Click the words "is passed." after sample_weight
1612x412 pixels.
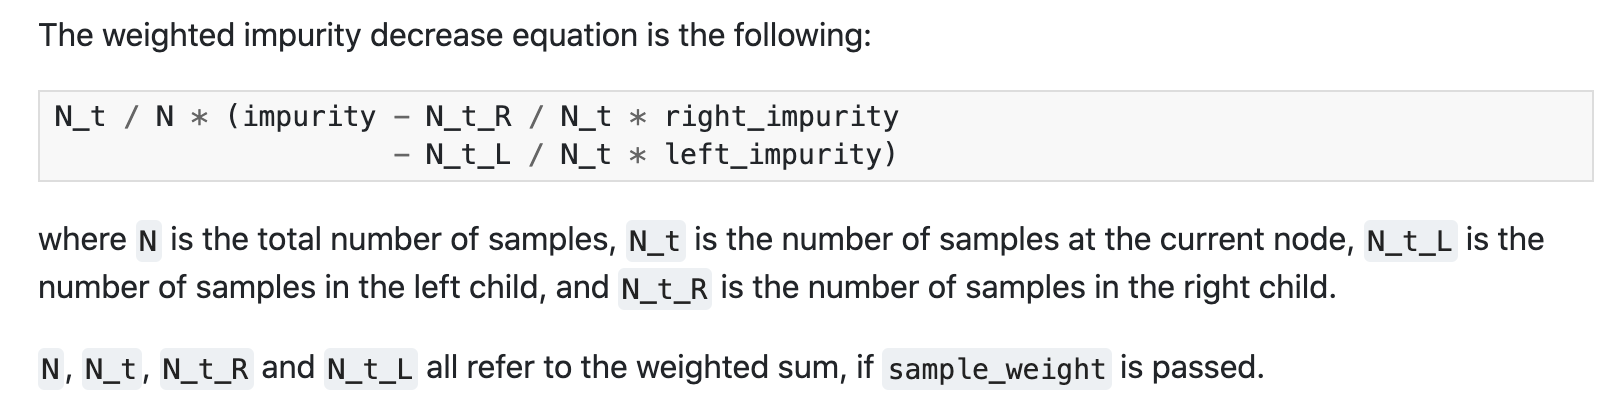click(1192, 368)
